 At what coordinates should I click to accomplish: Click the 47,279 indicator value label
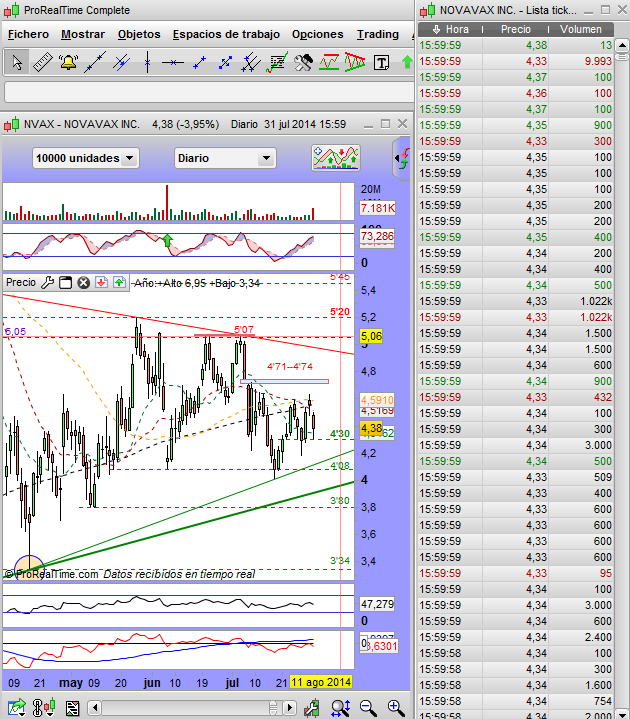pyautogui.click(x=377, y=604)
